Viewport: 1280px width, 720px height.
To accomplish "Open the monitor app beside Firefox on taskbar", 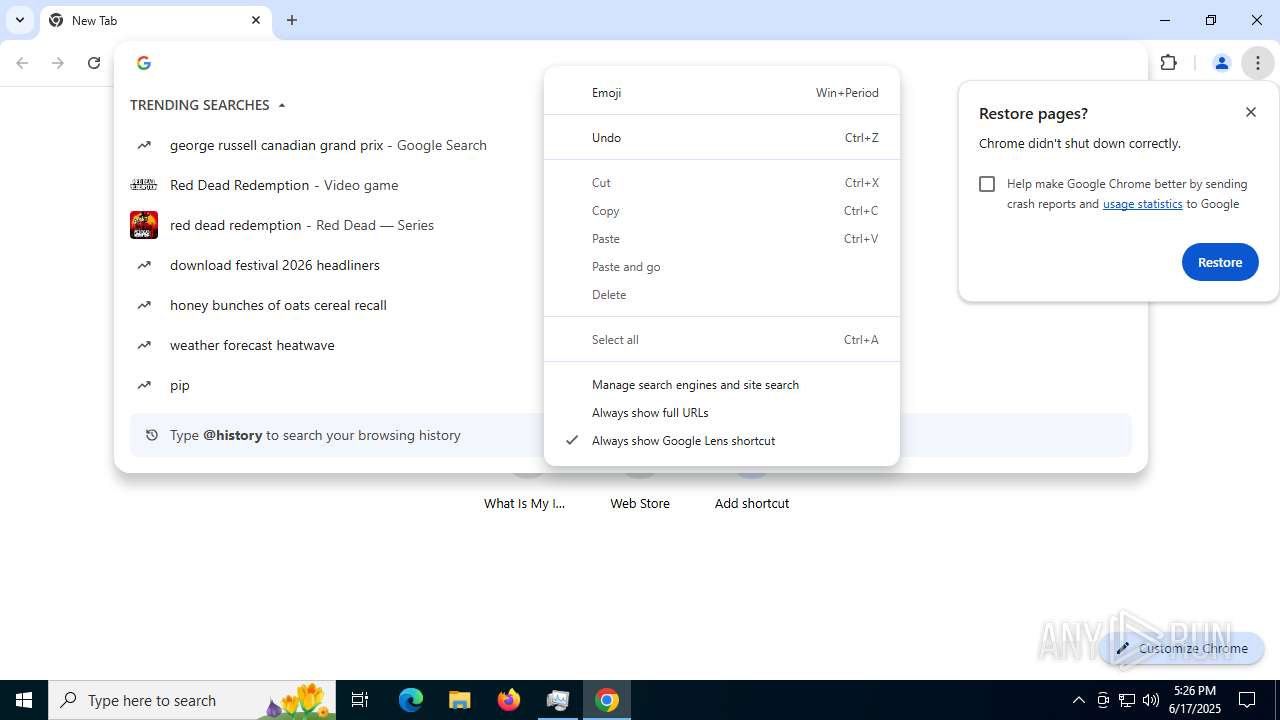I will pos(558,700).
